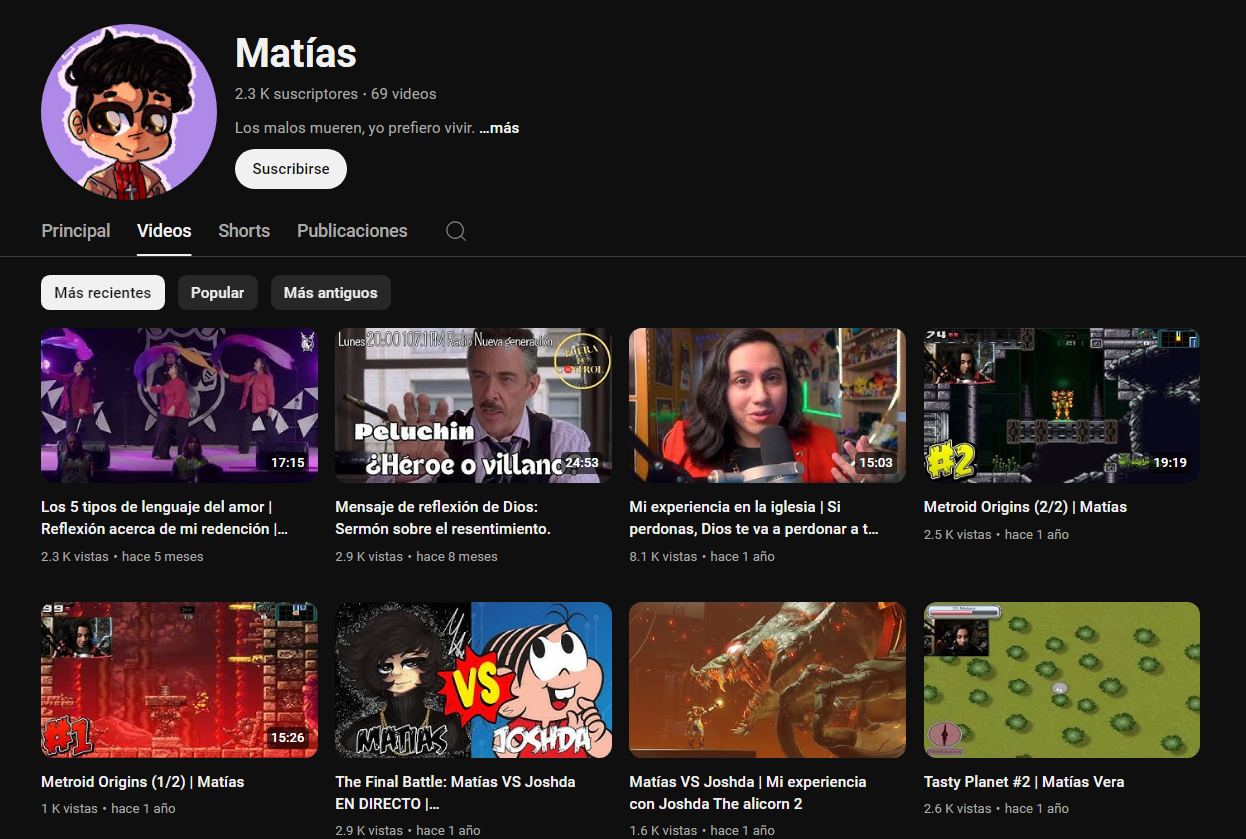Screen dimensions: 1246x839
Task: Click '8.1 K vistas' metadata text
Action: coord(663,556)
